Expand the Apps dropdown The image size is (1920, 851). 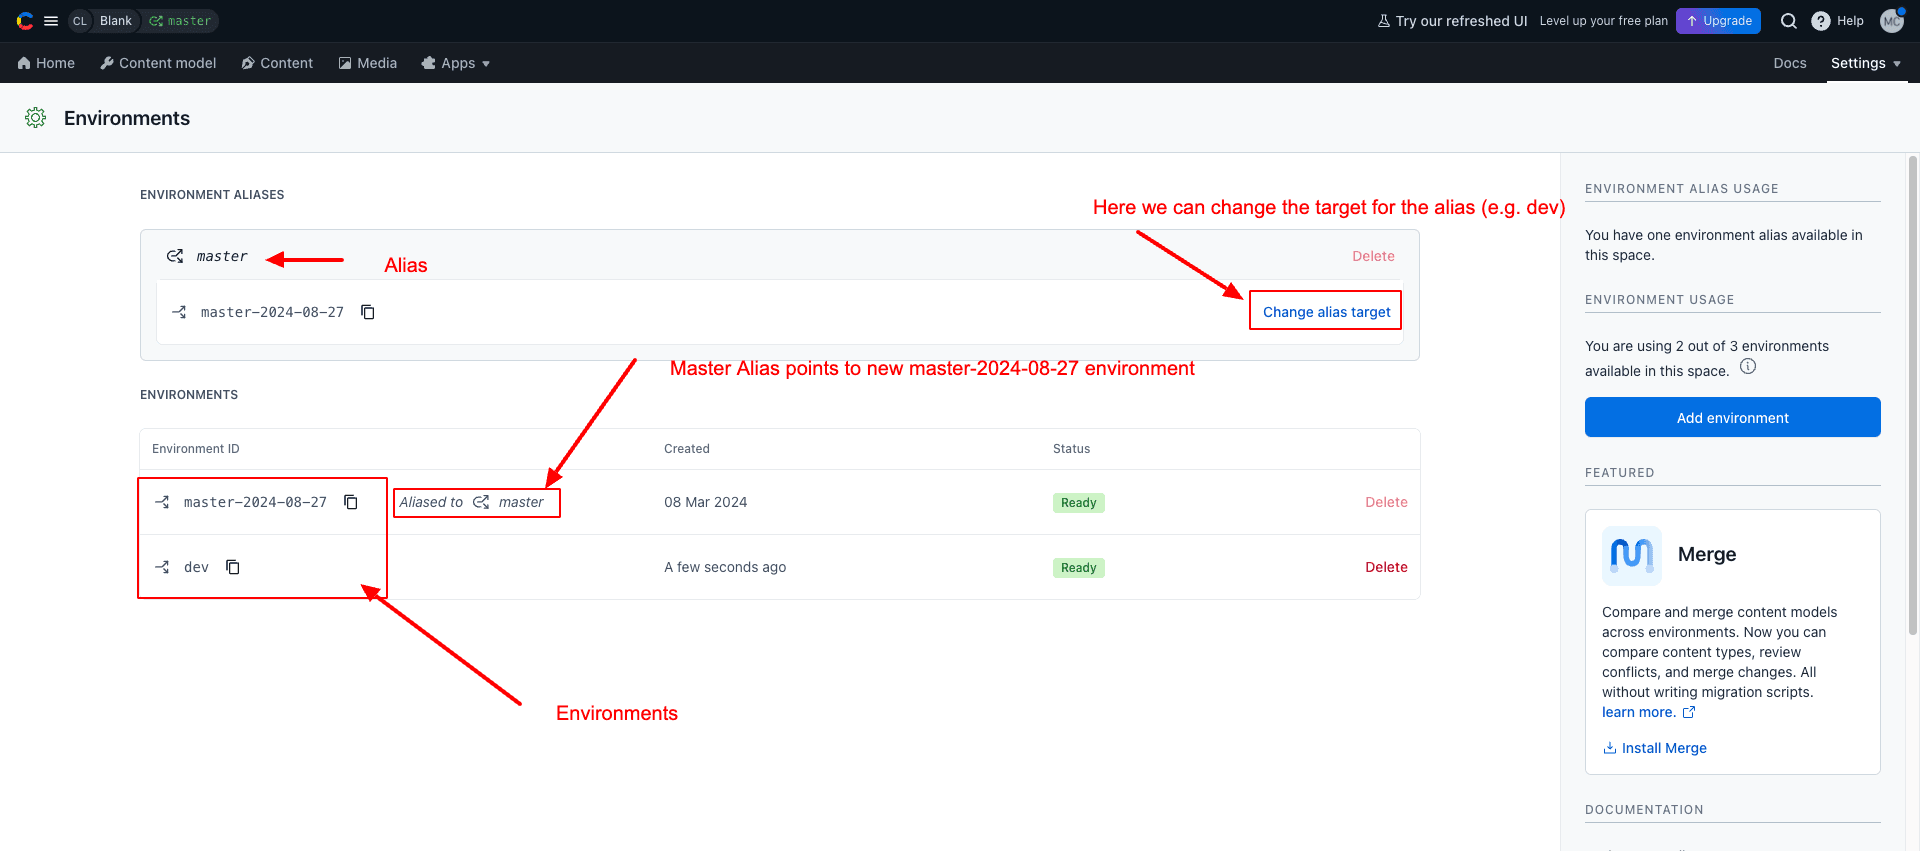tap(456, 63)
